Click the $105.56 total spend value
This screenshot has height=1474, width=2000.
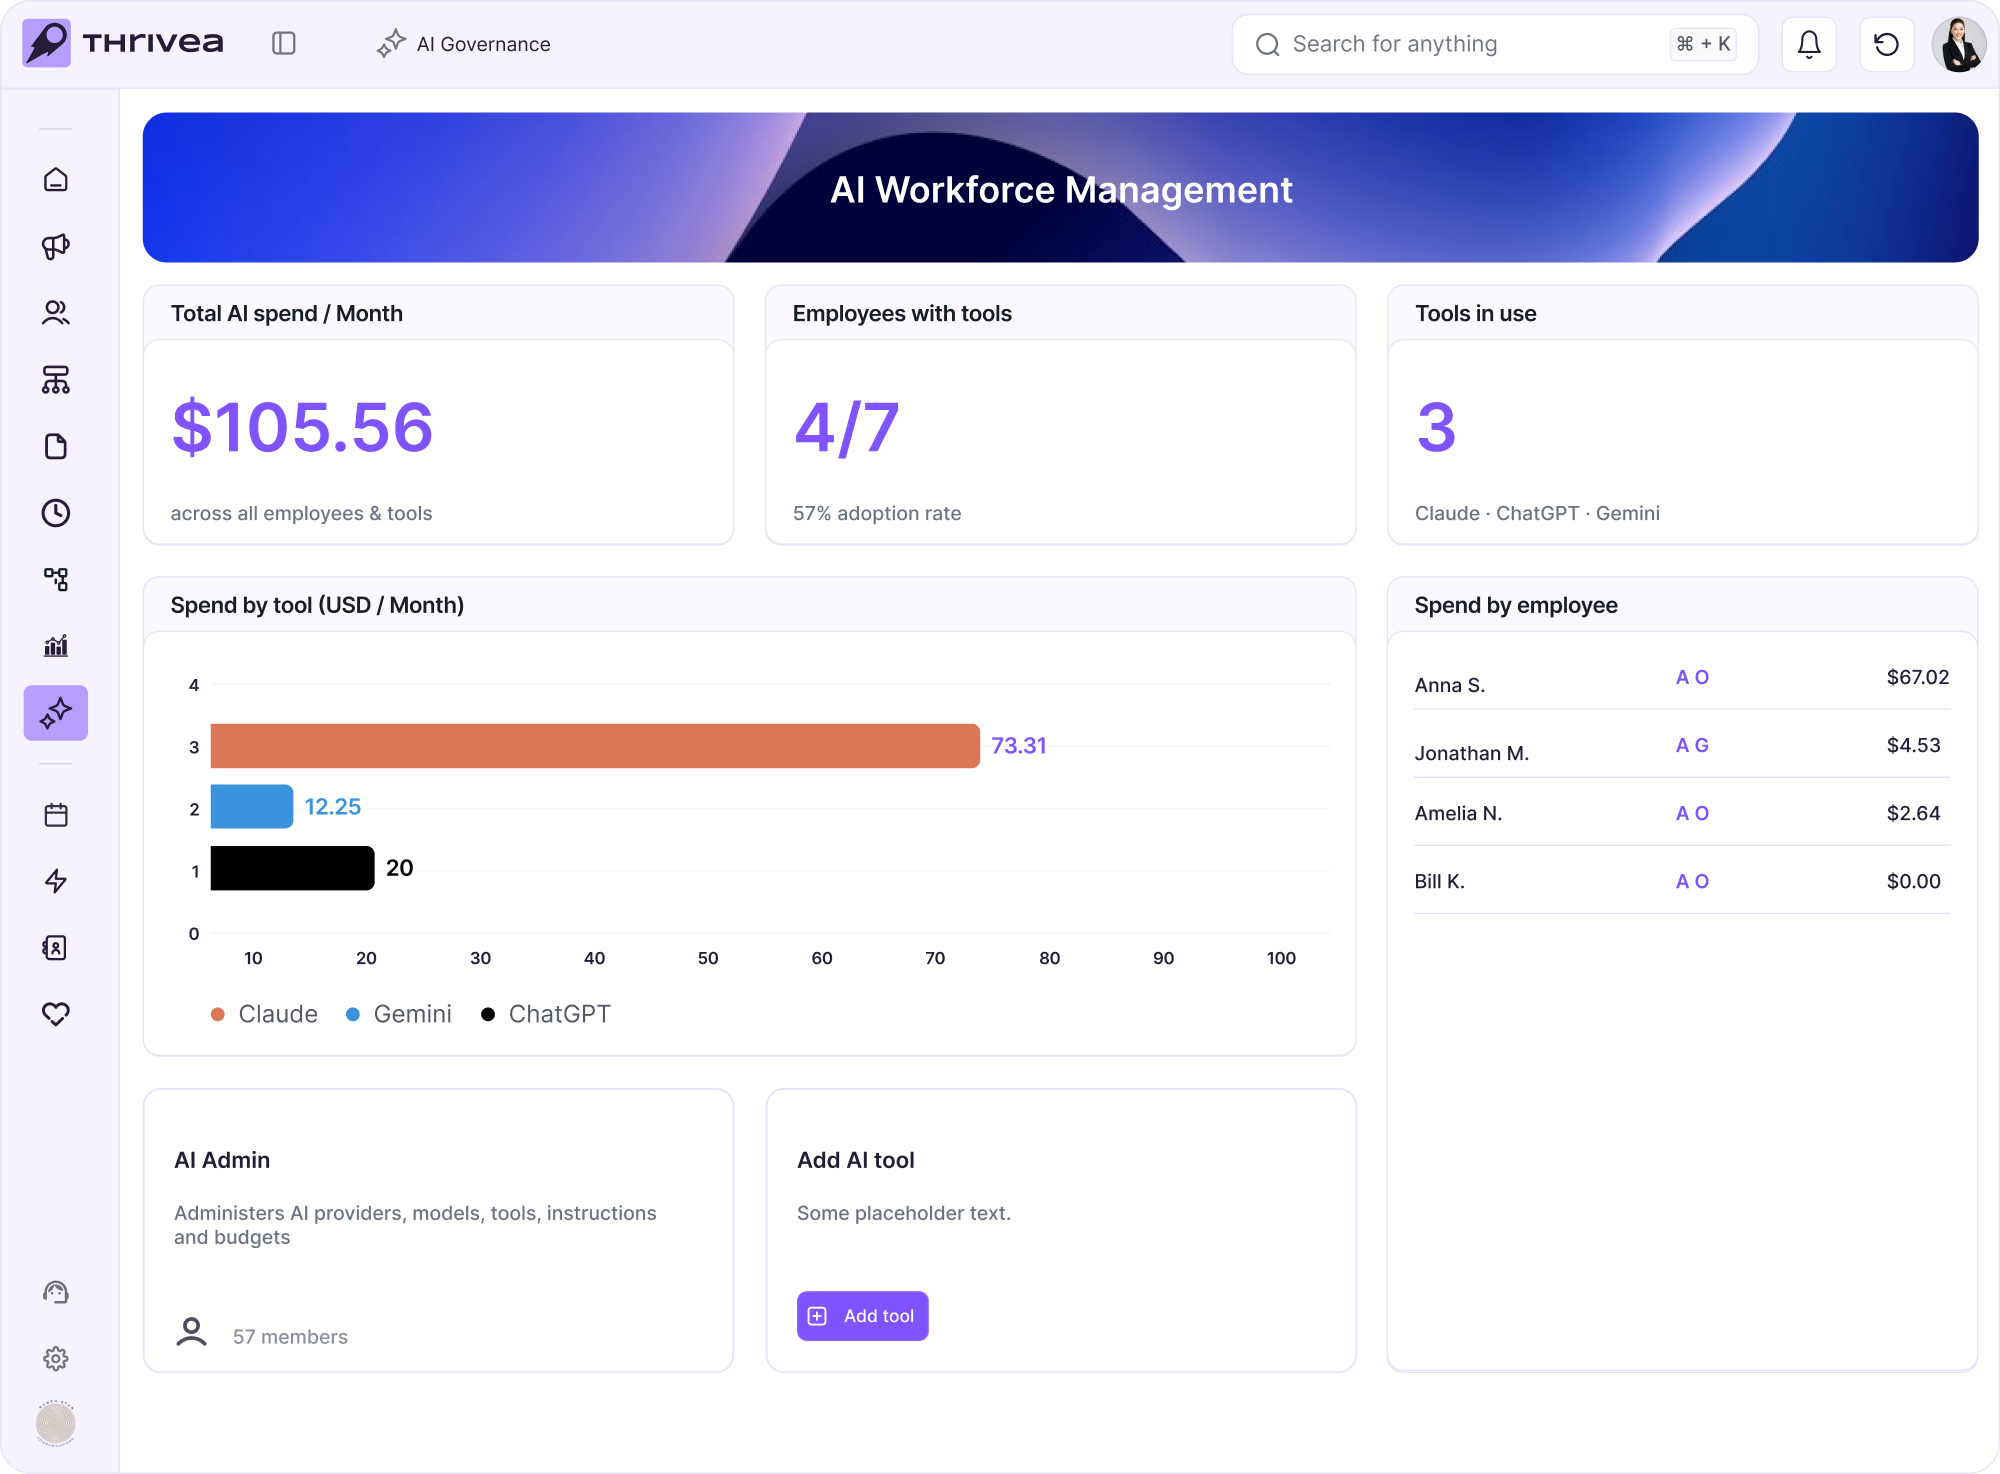click(x=303, y=428)
